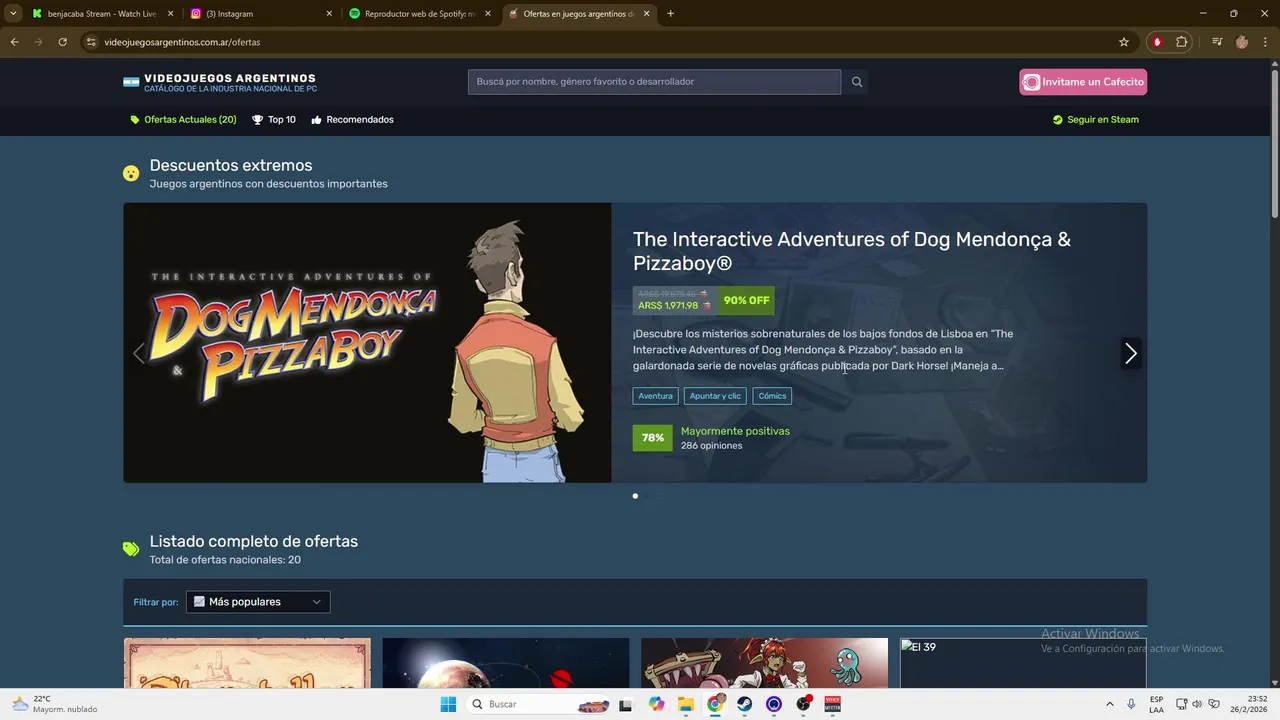Open the red ad blocker extension
1280x720 pixels.
(1157, 42)
